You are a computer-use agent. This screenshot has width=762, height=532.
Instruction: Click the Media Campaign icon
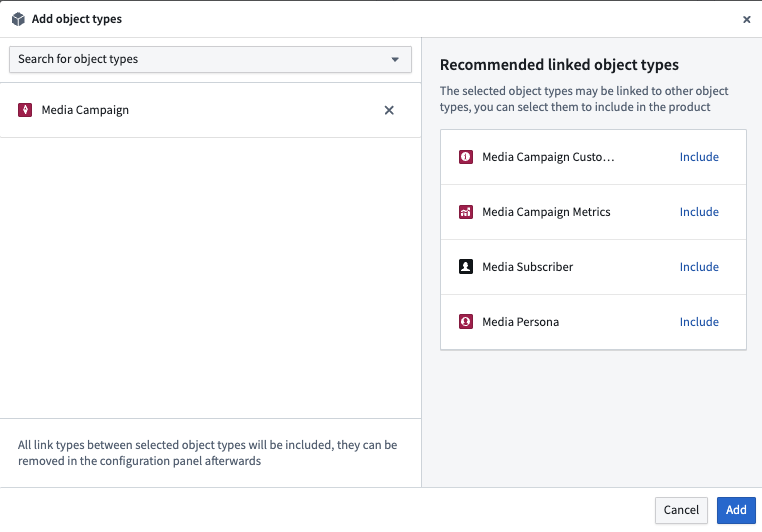coord(25,110)
